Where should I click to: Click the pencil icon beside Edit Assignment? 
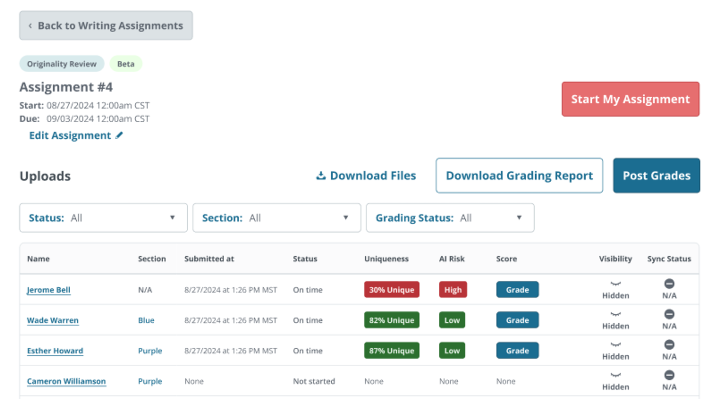coord(119,135)
